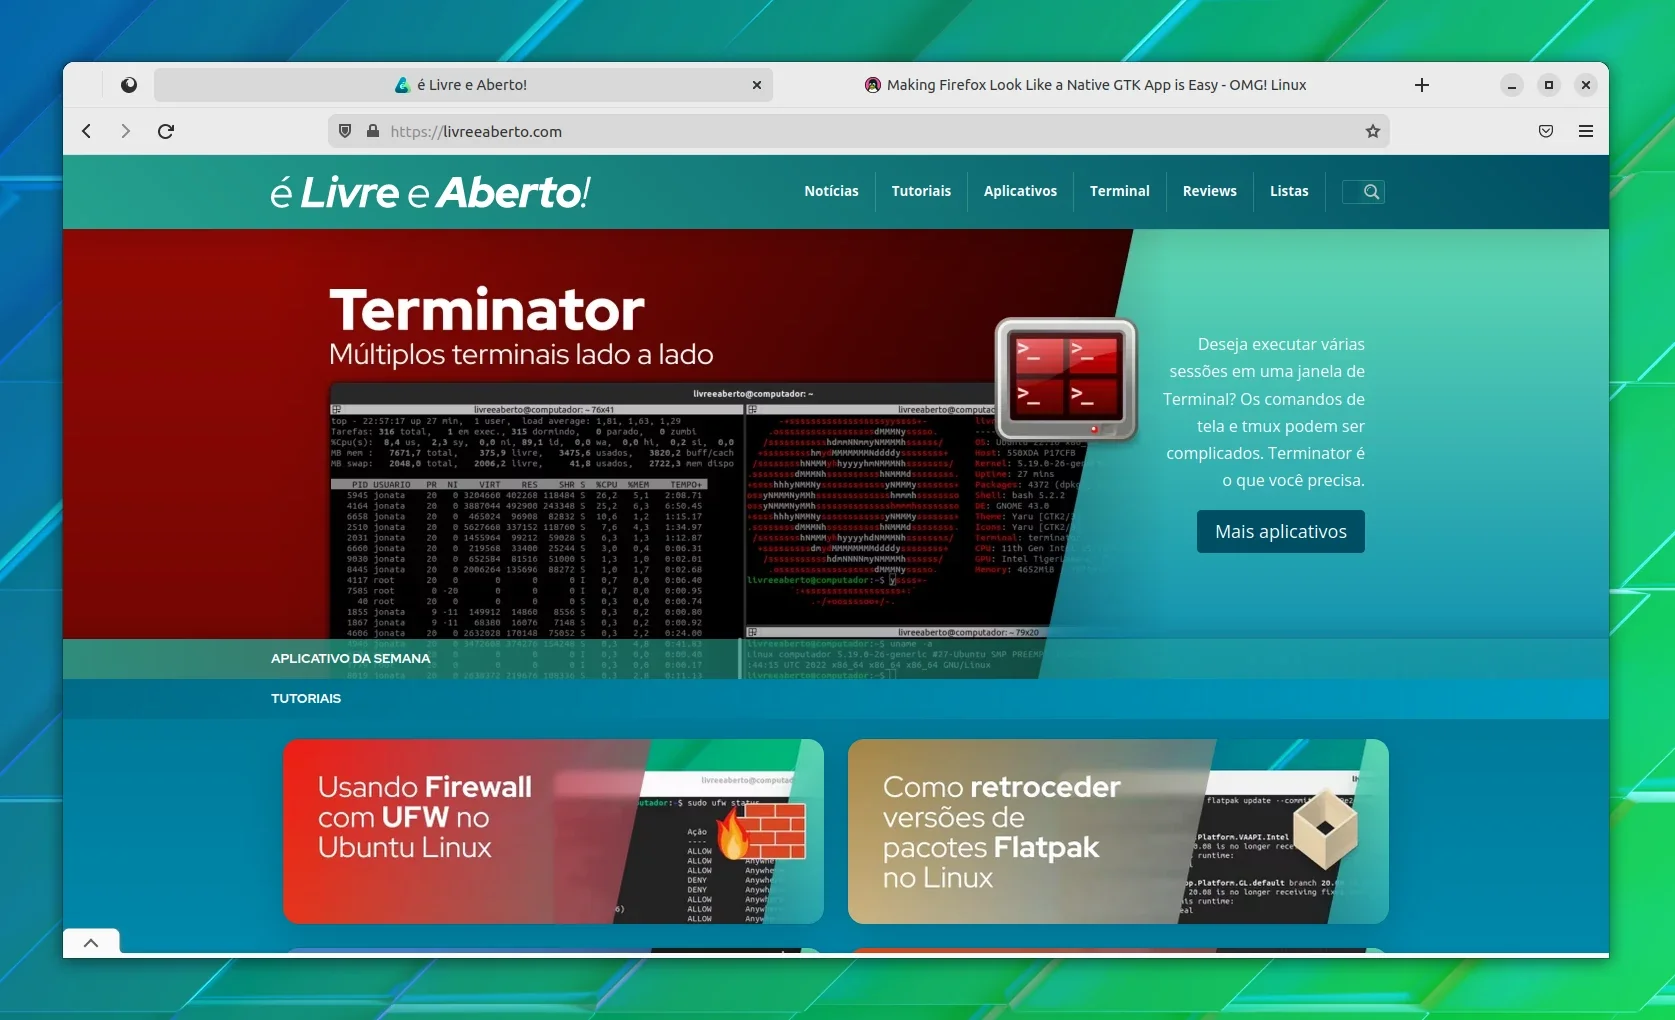Open the Listas menu item

1289,191
